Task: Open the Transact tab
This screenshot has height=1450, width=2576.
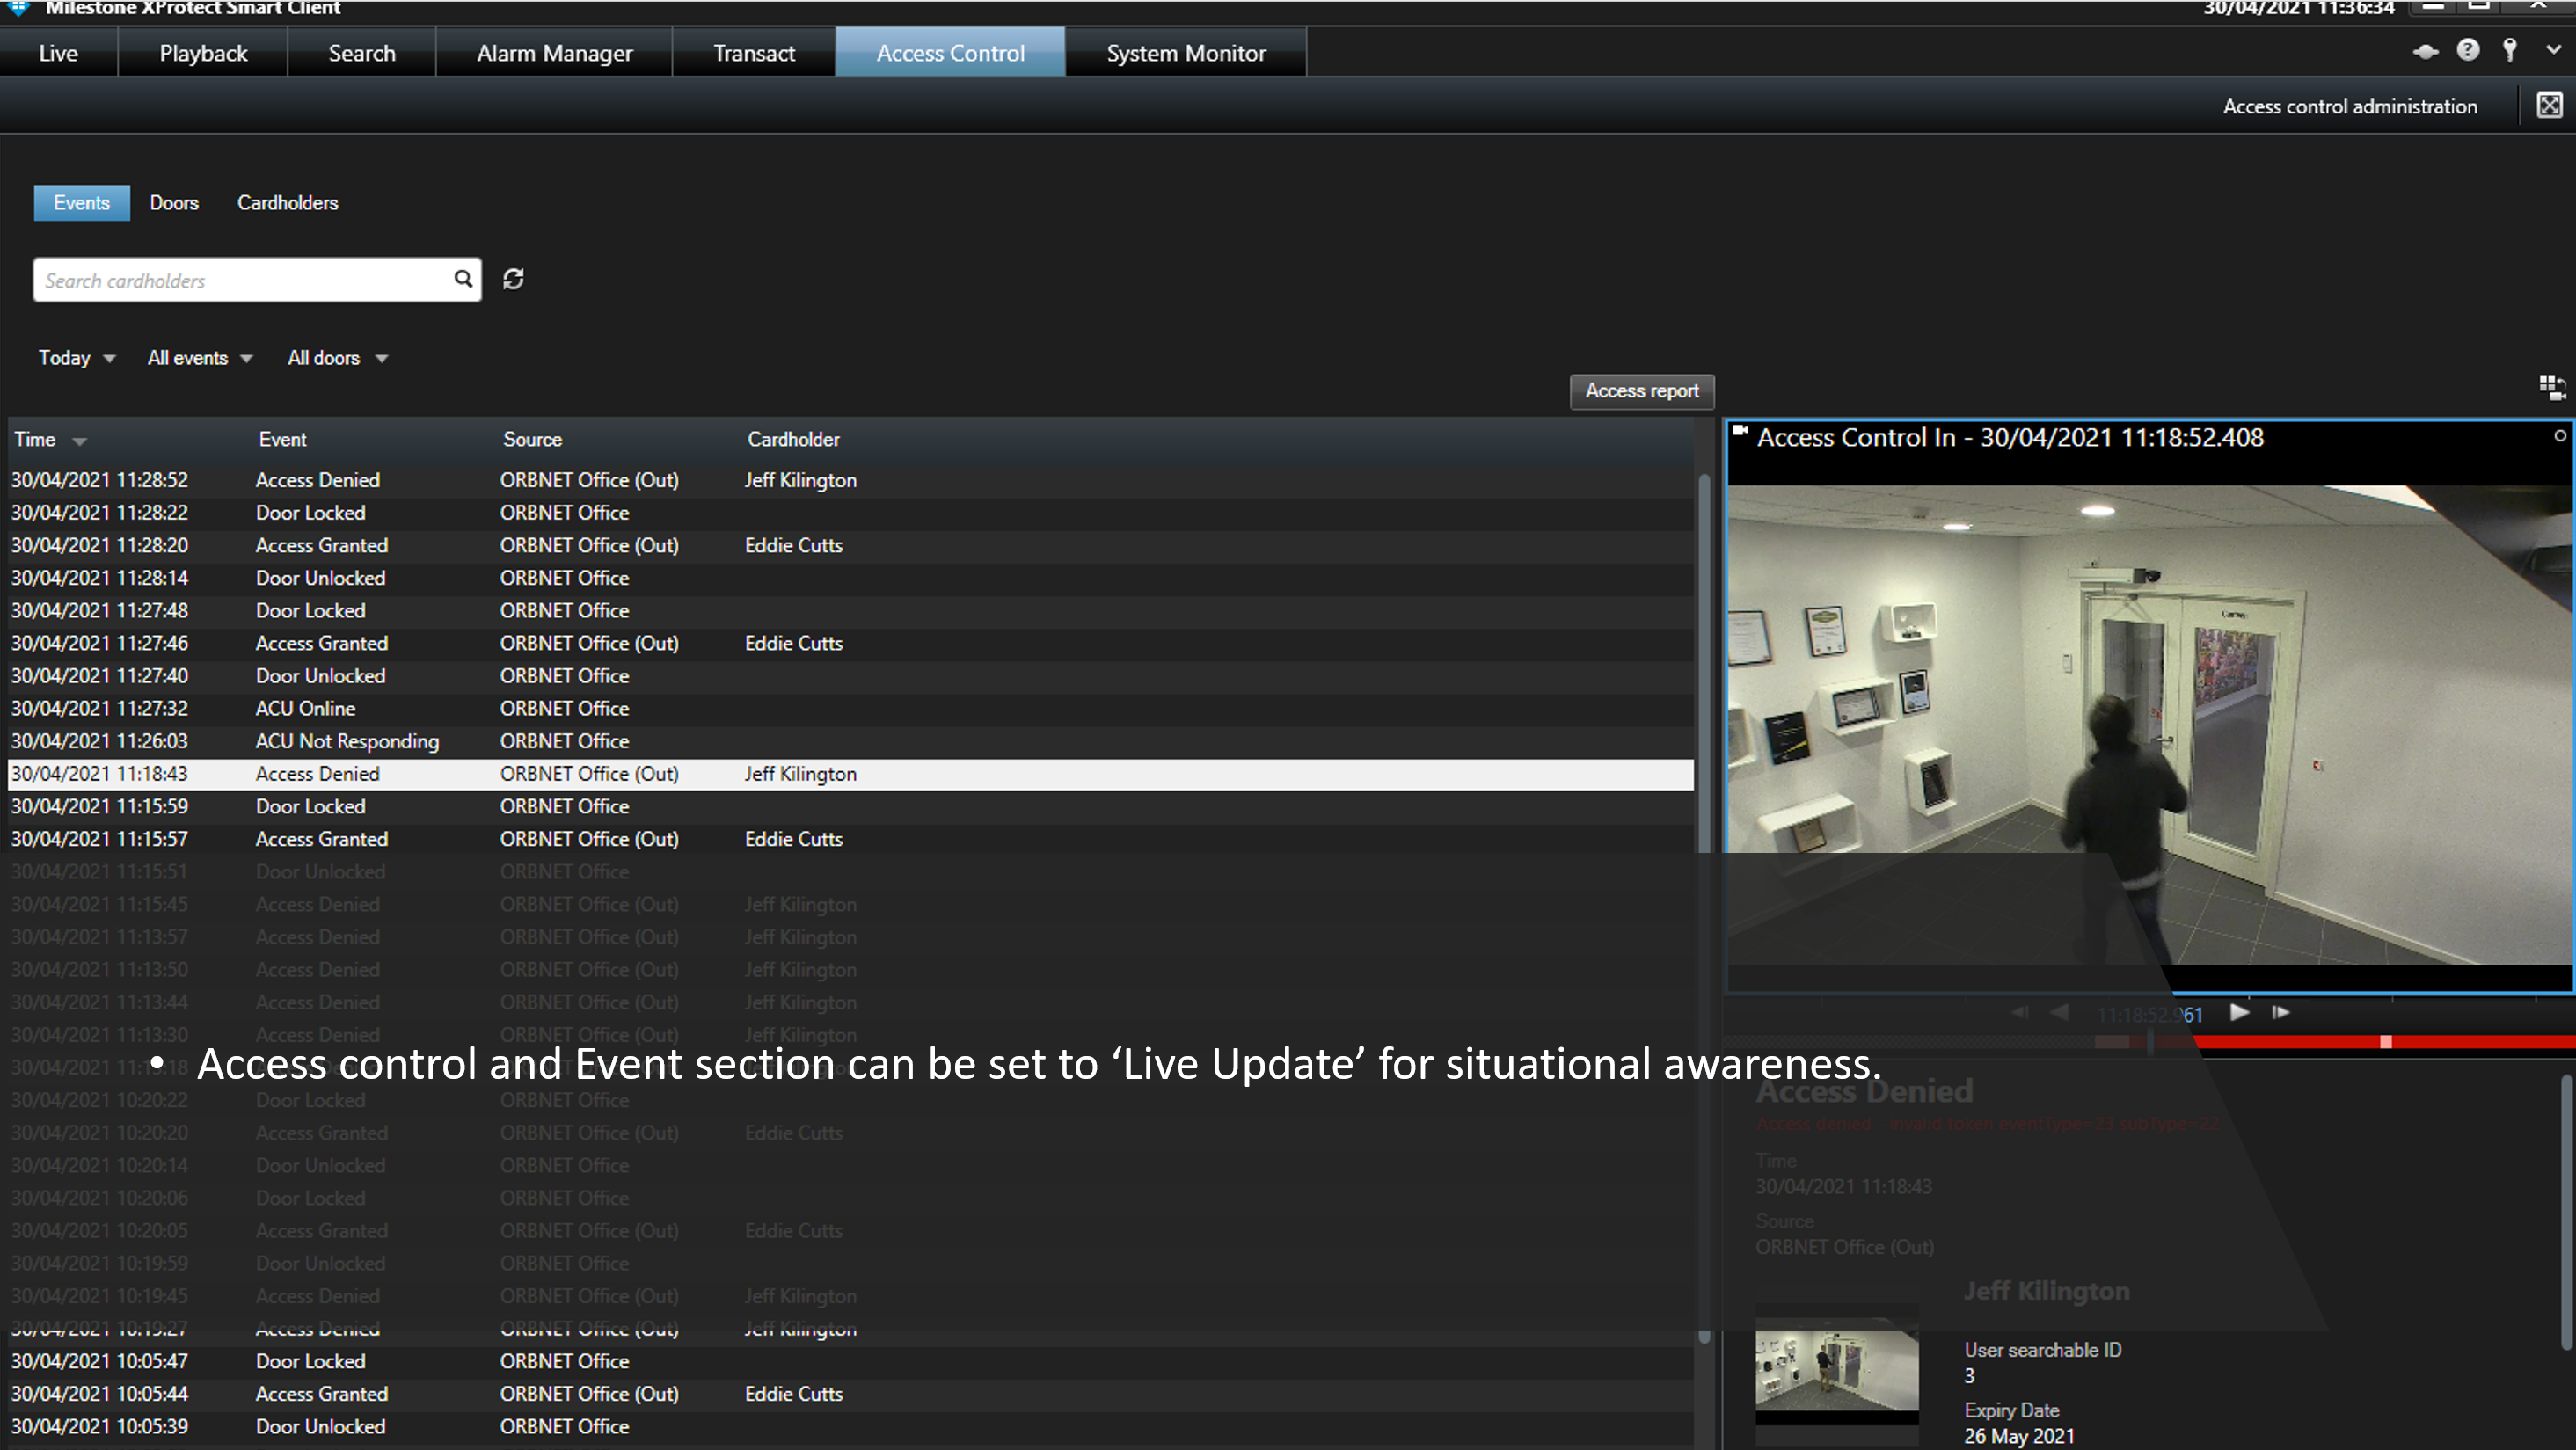Action: (x=754, y=53)
